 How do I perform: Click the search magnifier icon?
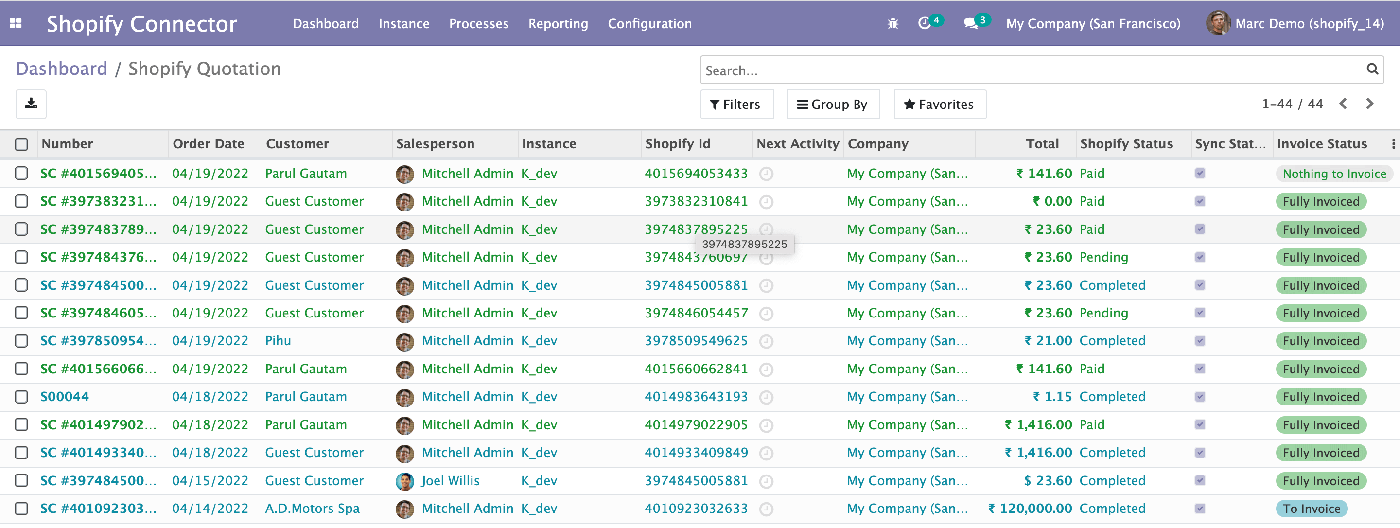[x=1373, y=70]
